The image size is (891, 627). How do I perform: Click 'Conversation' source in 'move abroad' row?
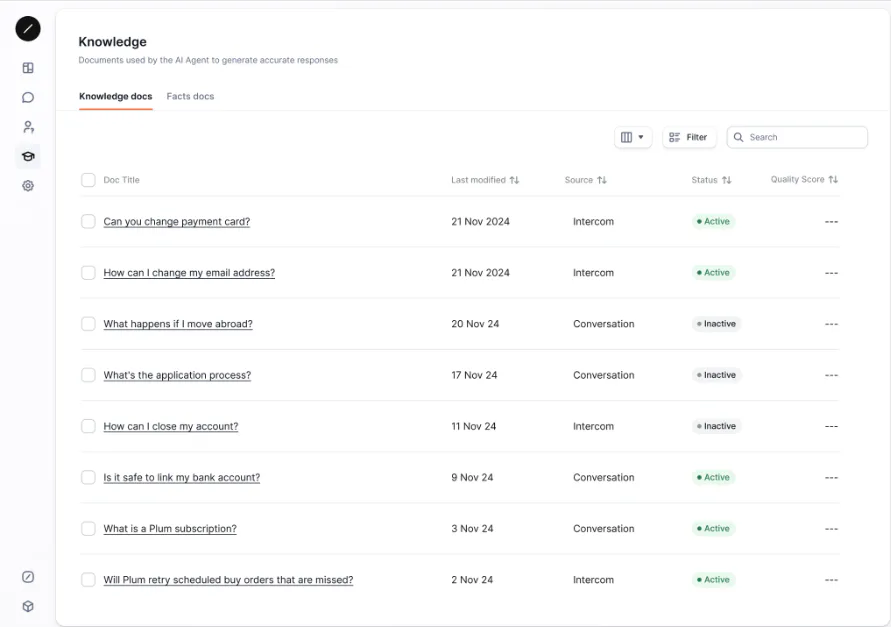click(x=603, y=324)
